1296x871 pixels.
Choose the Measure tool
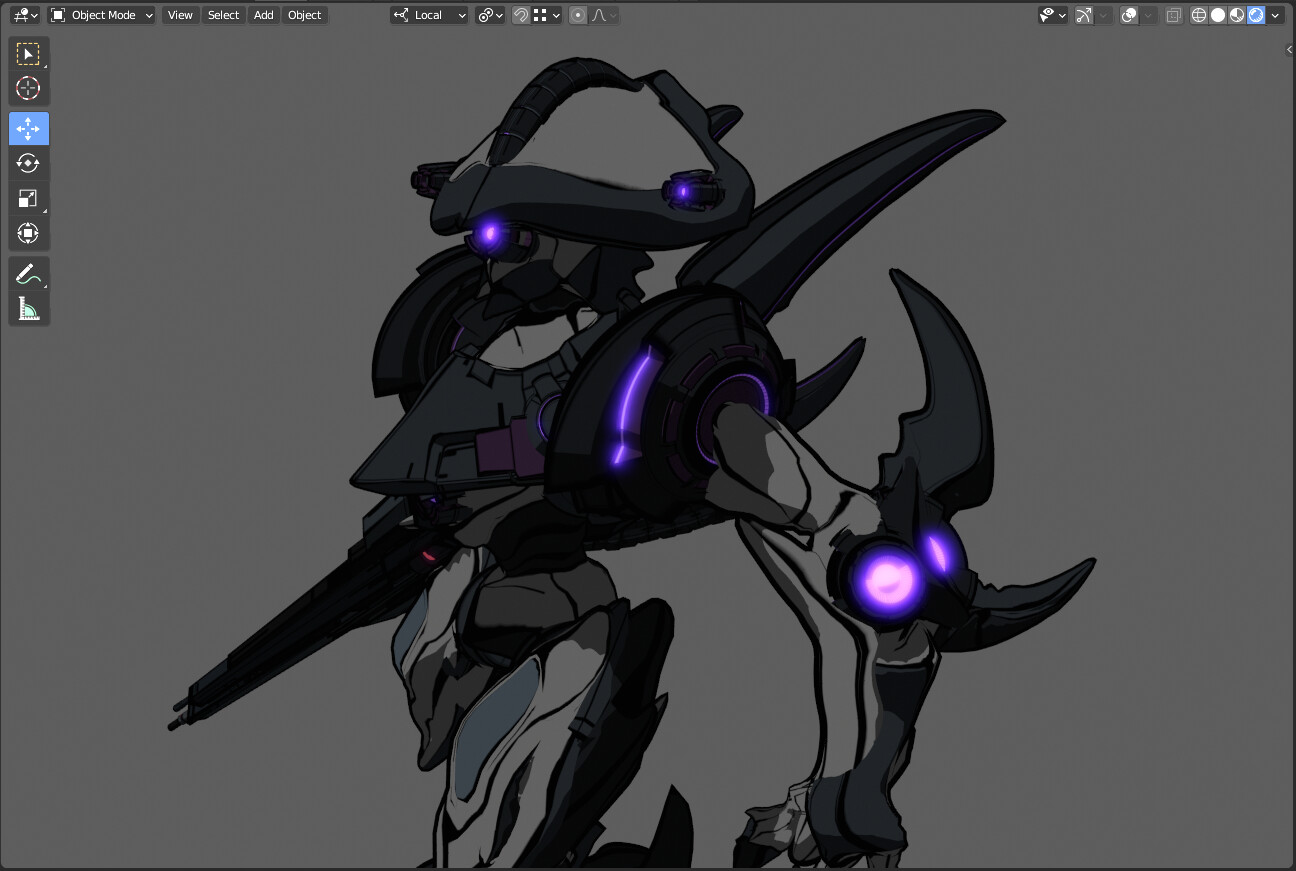click(x=26, y=308)
